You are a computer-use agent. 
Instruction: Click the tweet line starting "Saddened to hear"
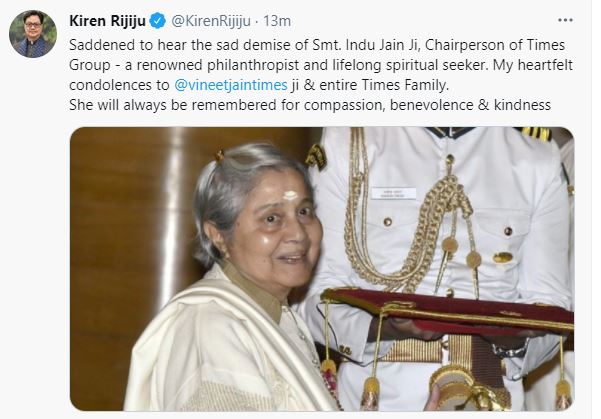pos(317,45)
